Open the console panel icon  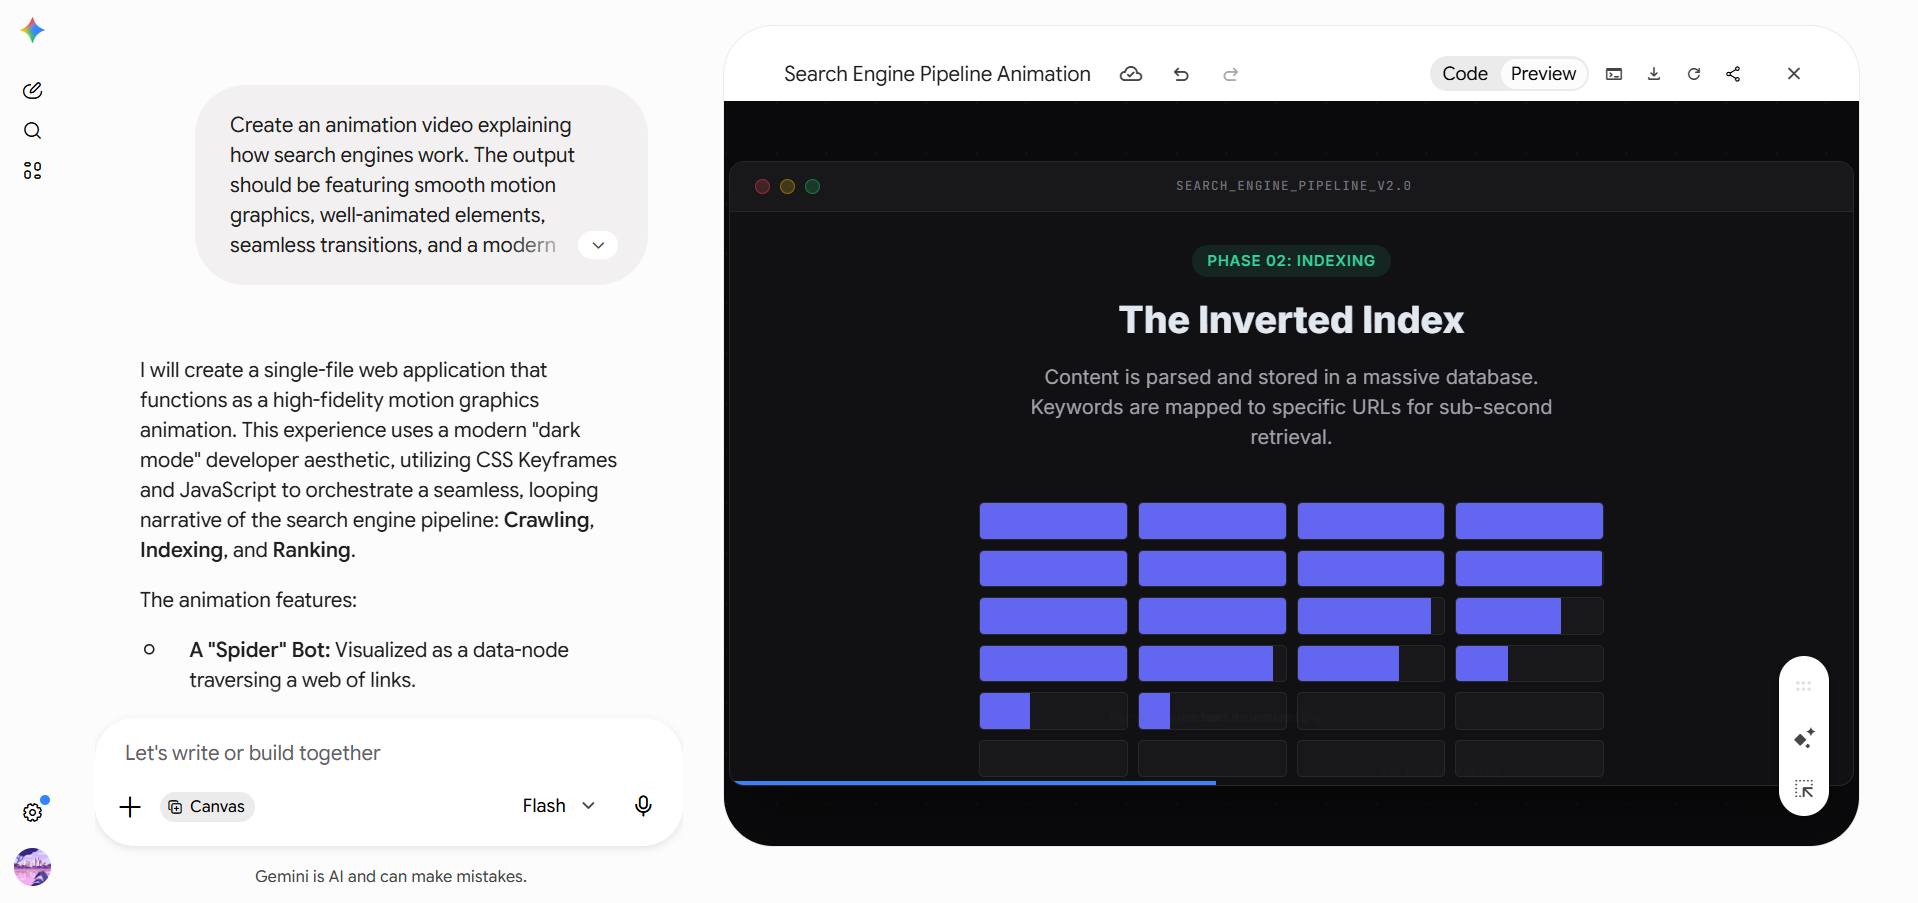(1614, 74)
